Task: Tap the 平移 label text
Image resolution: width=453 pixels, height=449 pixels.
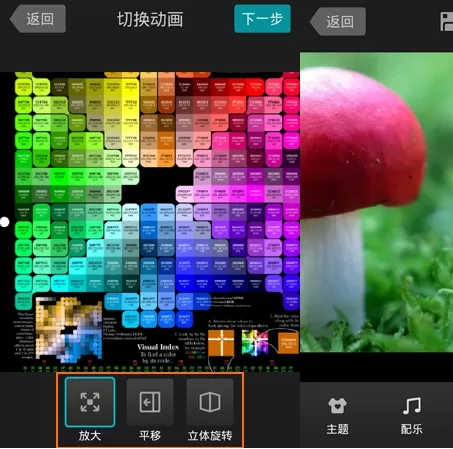Action: point(150,436)
